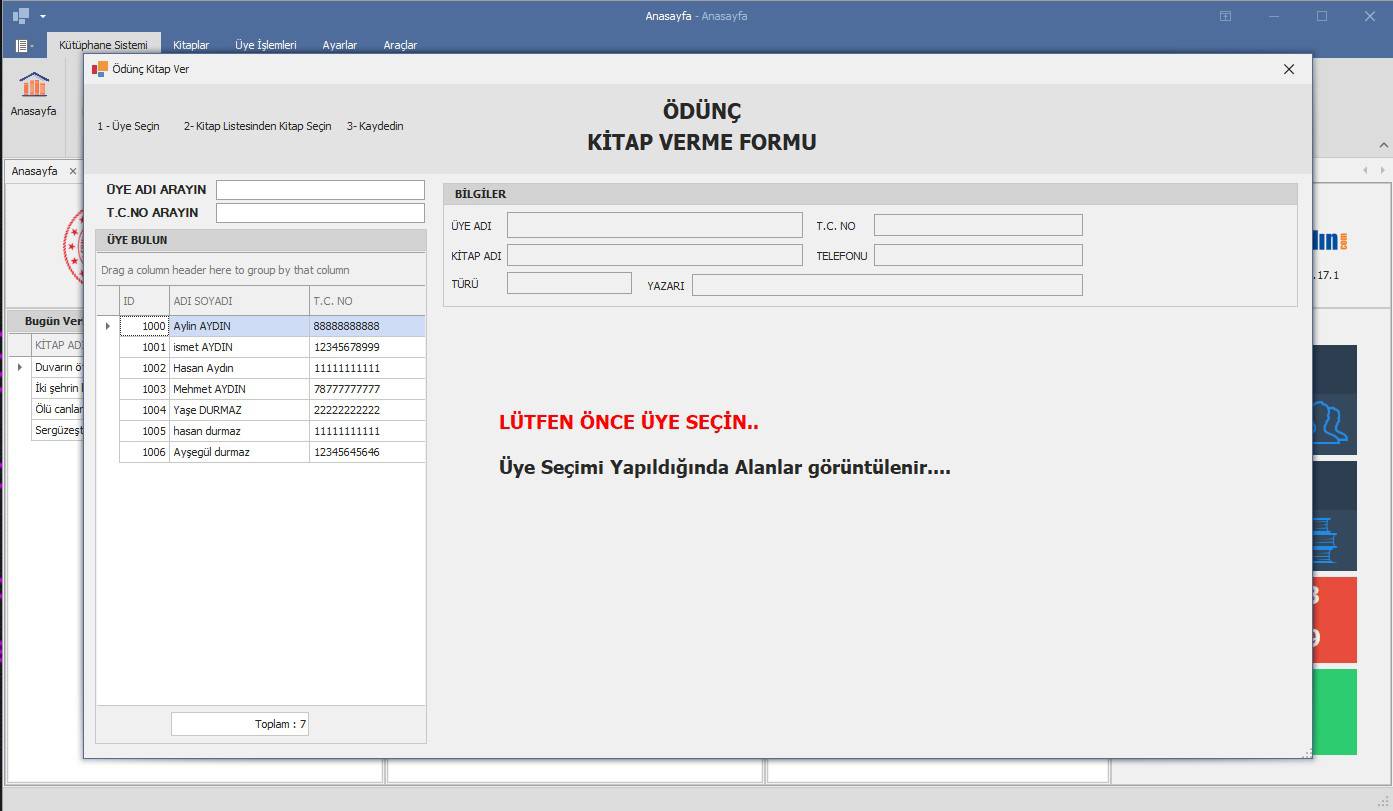1393x811 pixels.
Task: Close the Ödünç Kitap Ver dialog
Action: point(1288,69)
